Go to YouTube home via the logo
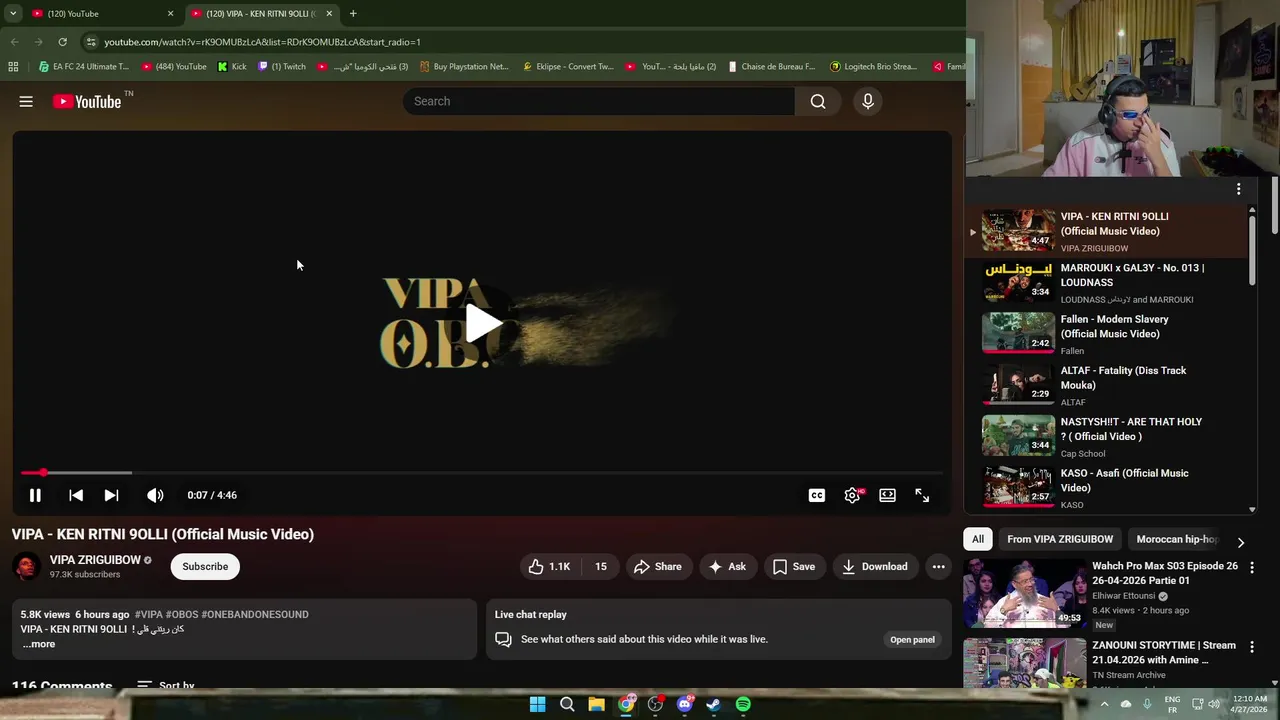The image size is (1280, 720). click(x=87, y=101)
